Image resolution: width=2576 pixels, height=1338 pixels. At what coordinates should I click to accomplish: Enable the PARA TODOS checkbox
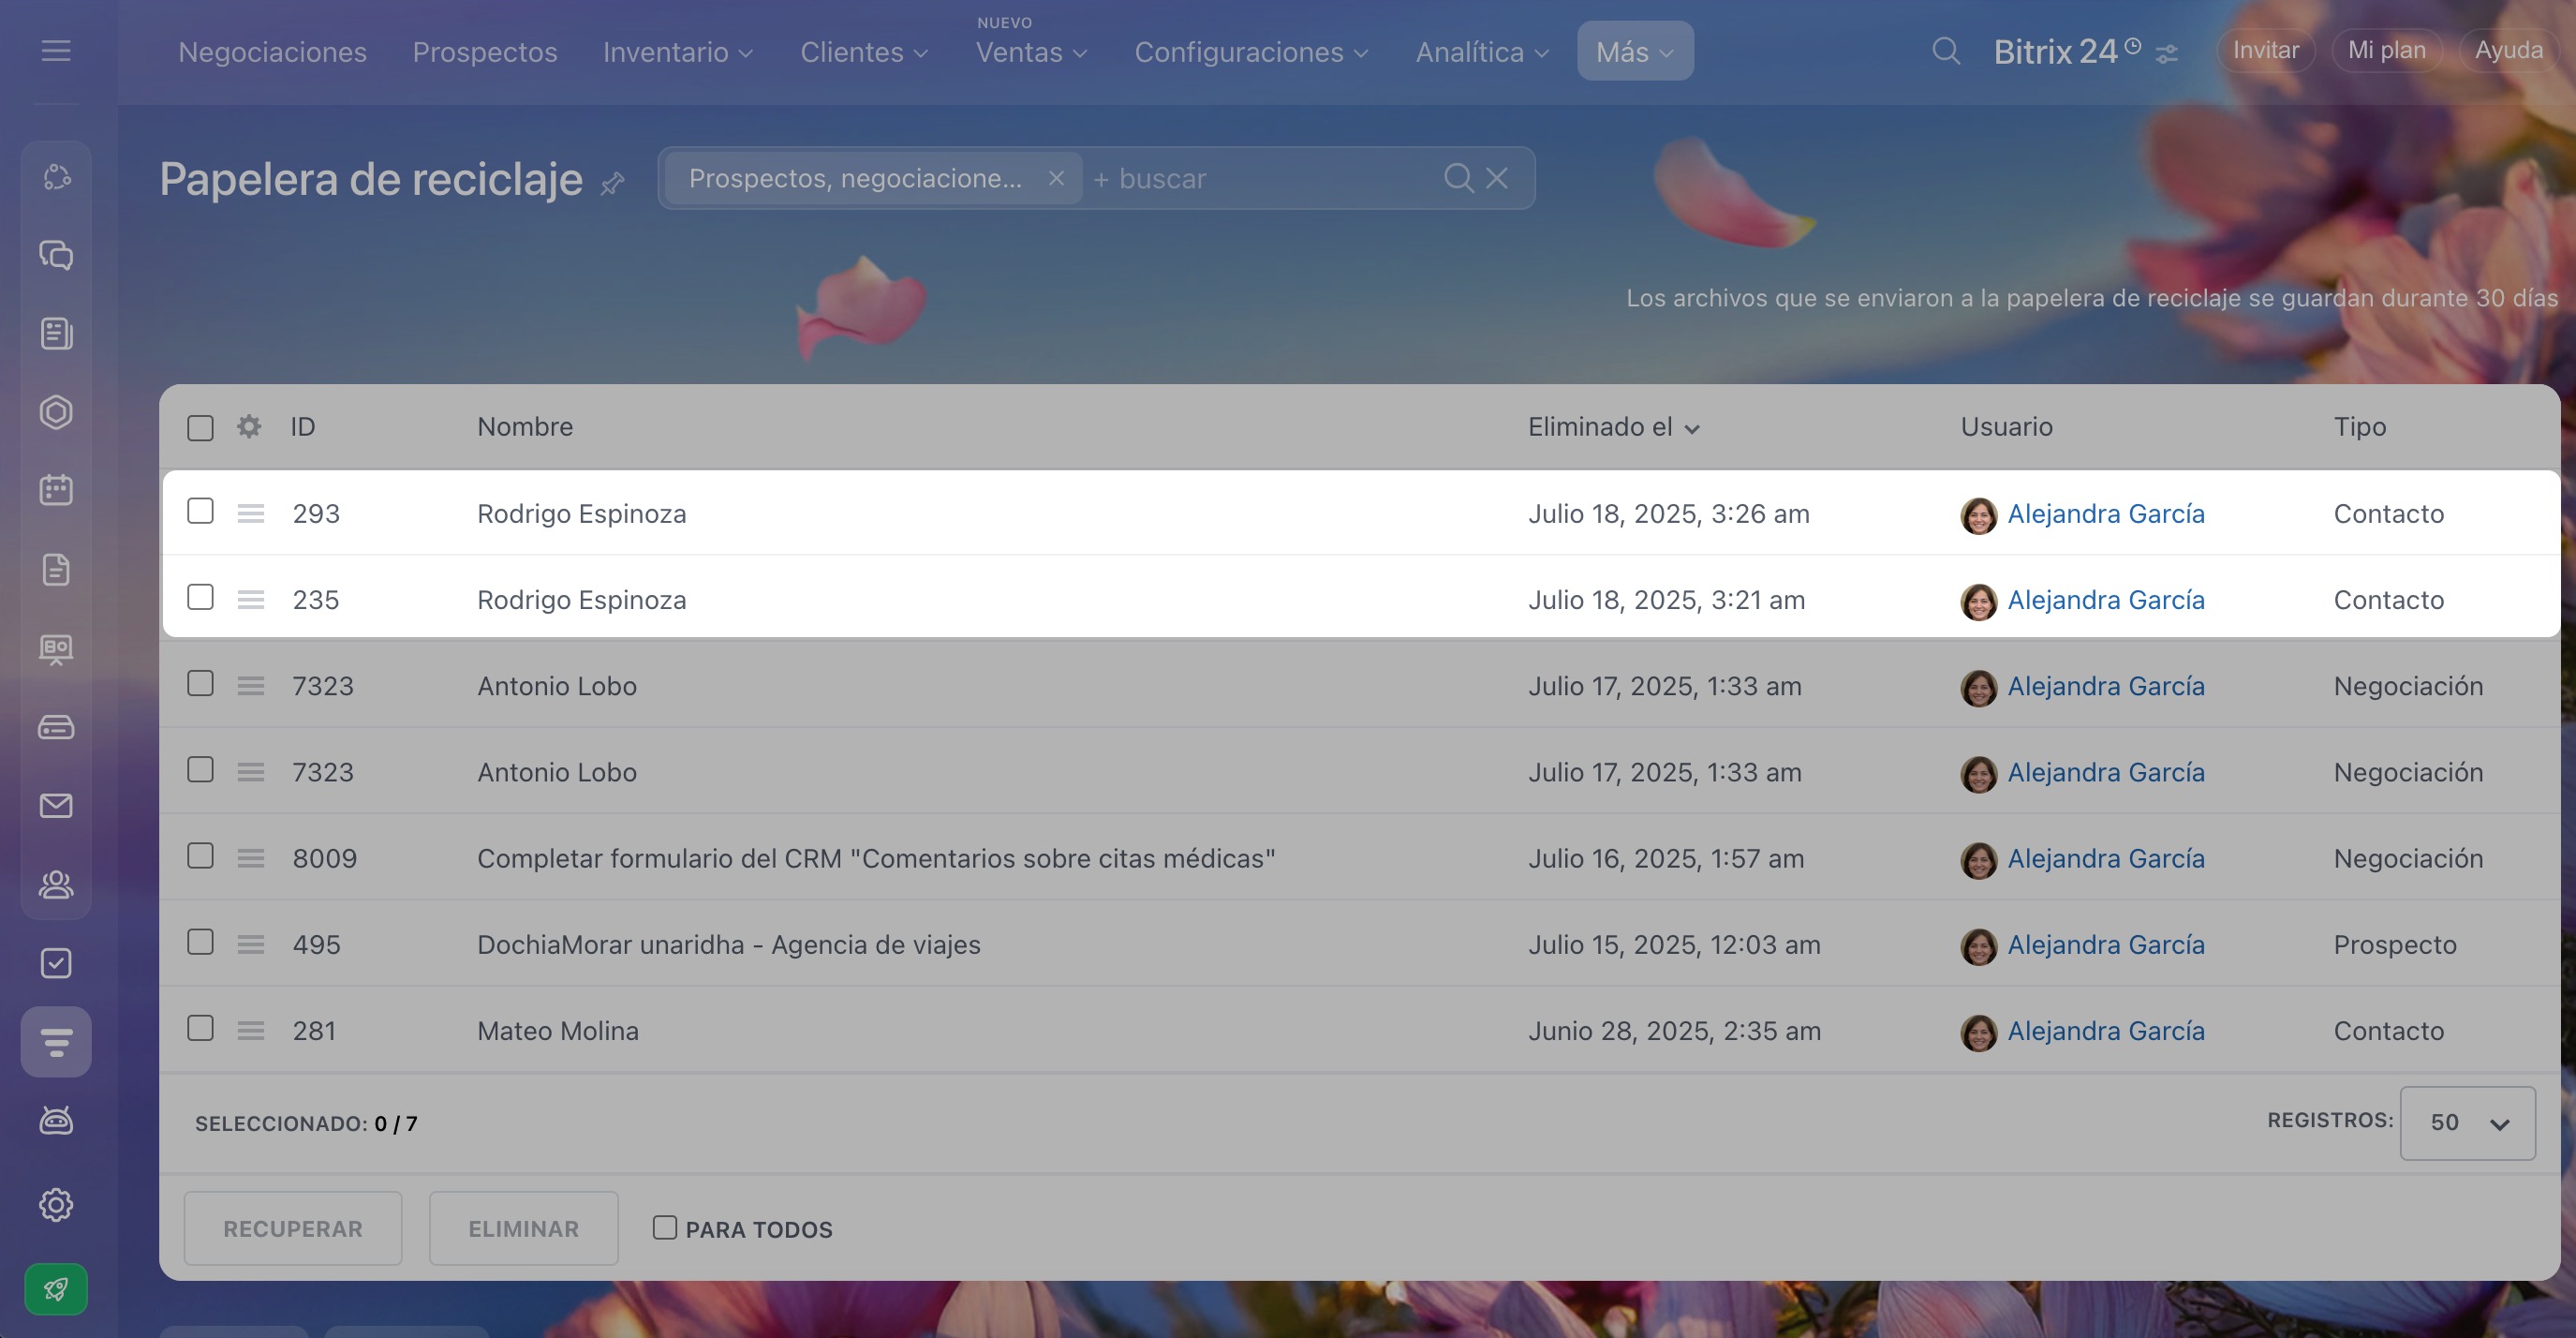pos(665,1227)
